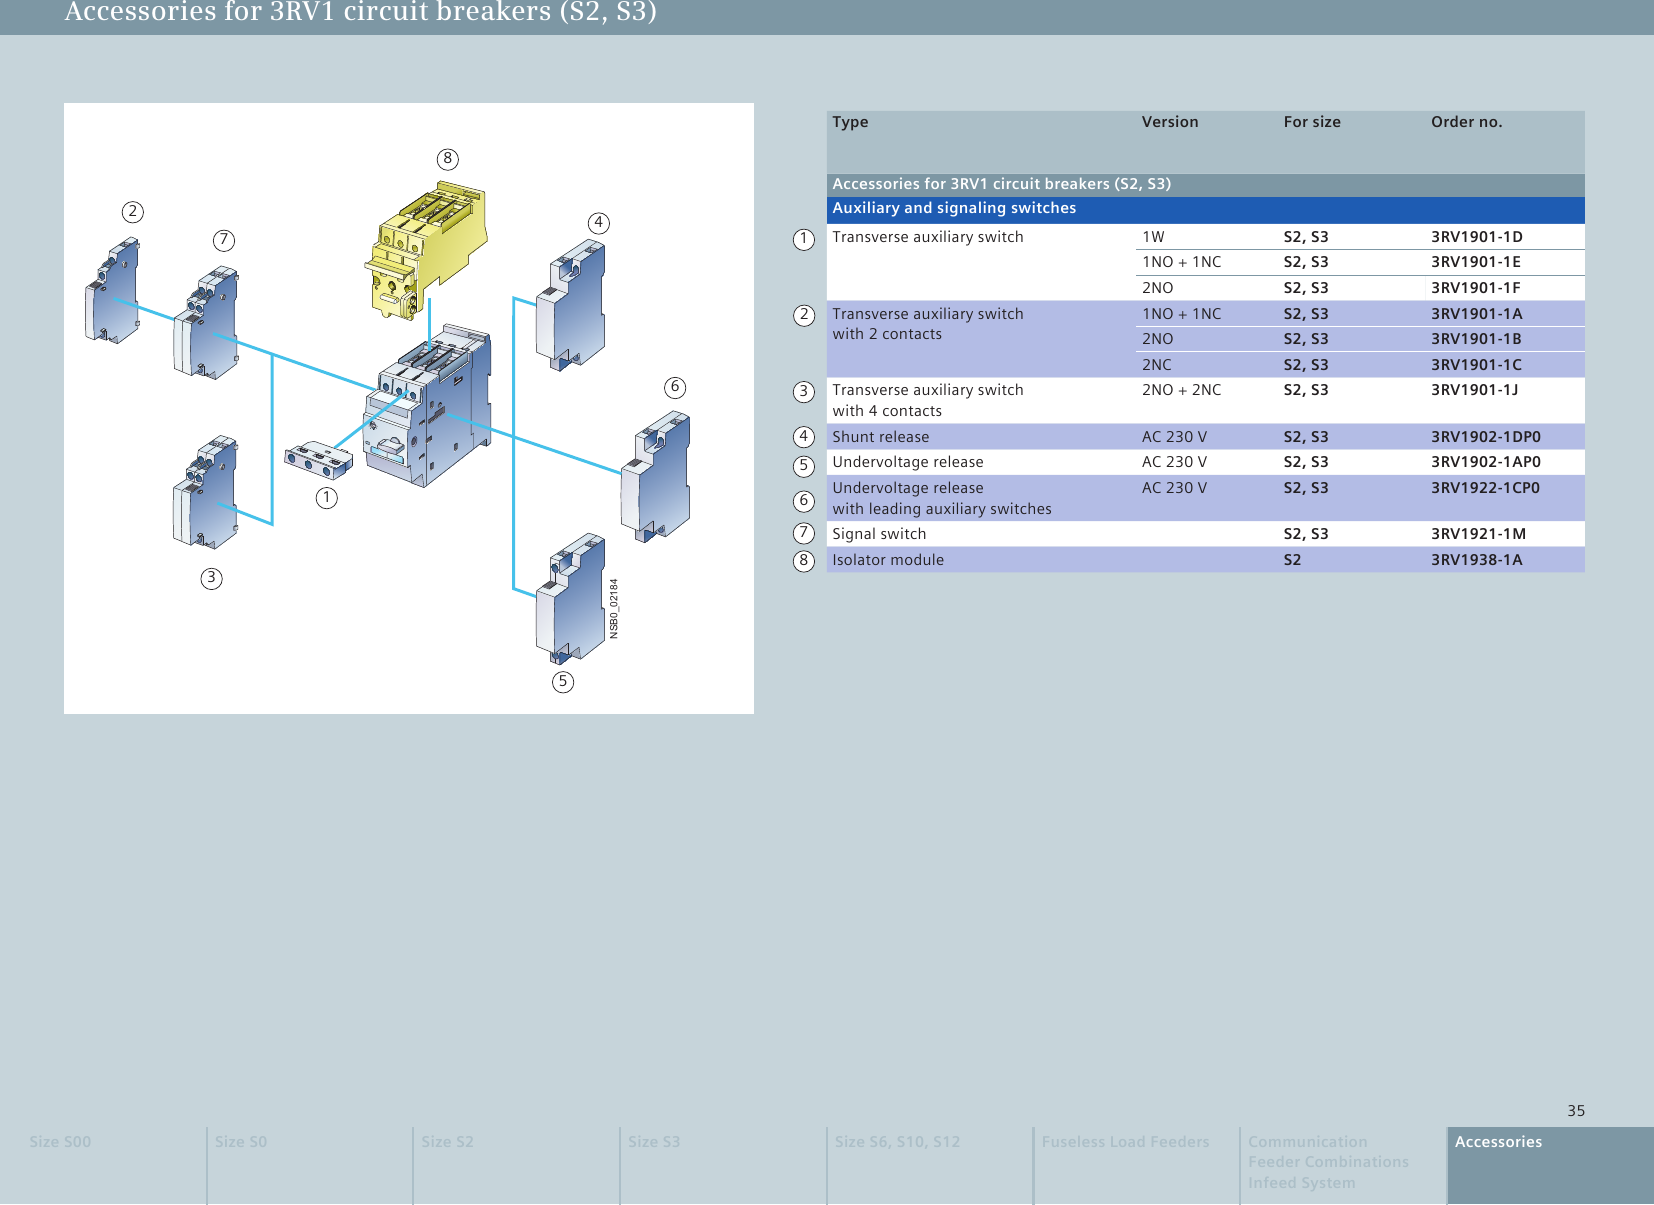The width and height of the screenshot is (1654, 1205).
Task: Click the transverse auxiliary switch part near label 1
Action: [x=319, y=460]
